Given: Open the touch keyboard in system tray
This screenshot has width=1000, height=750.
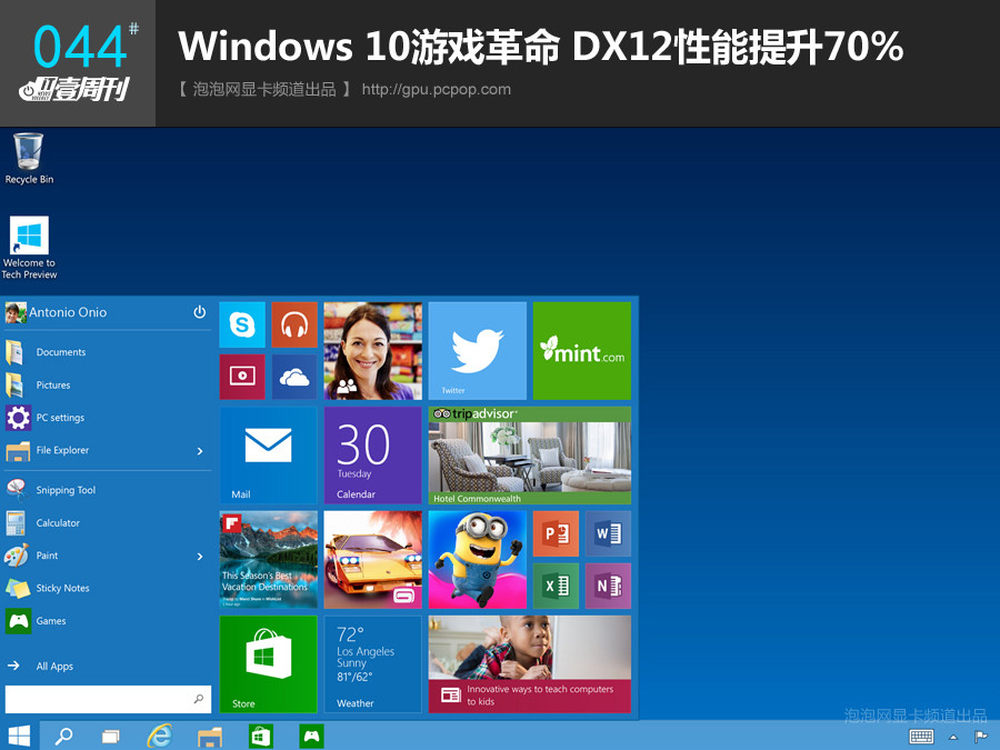Looking at the screenshot, I should pyautogui.click(x=921, y=737).
